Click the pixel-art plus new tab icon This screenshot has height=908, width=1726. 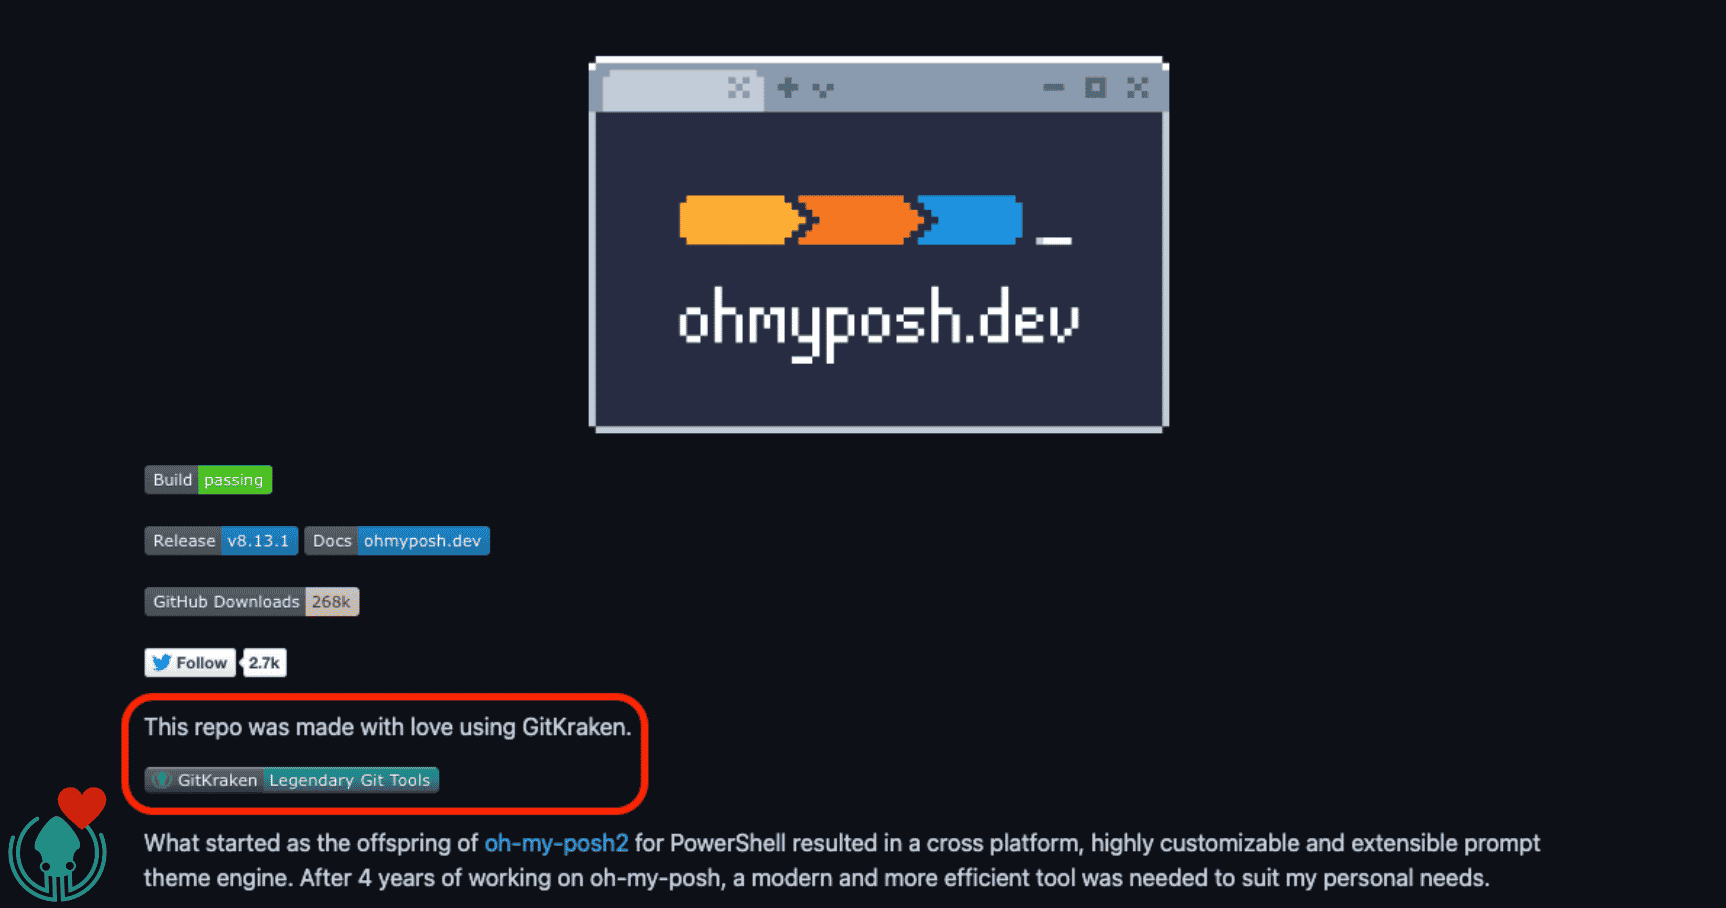click(x=788, y=88)
